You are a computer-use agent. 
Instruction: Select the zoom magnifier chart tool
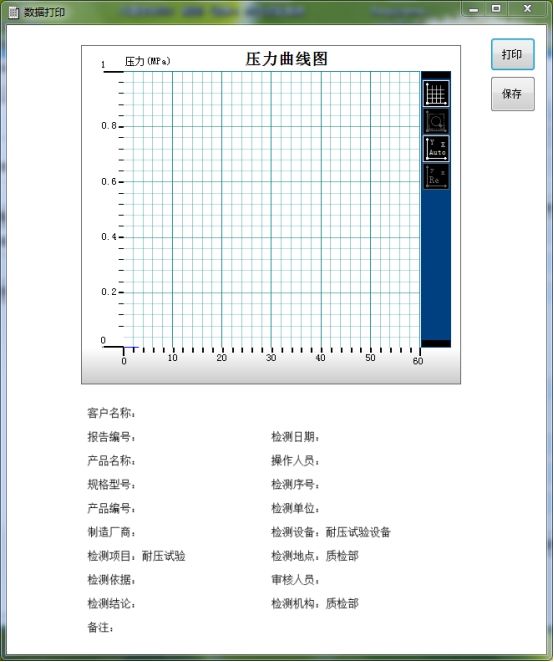(436, 121)
